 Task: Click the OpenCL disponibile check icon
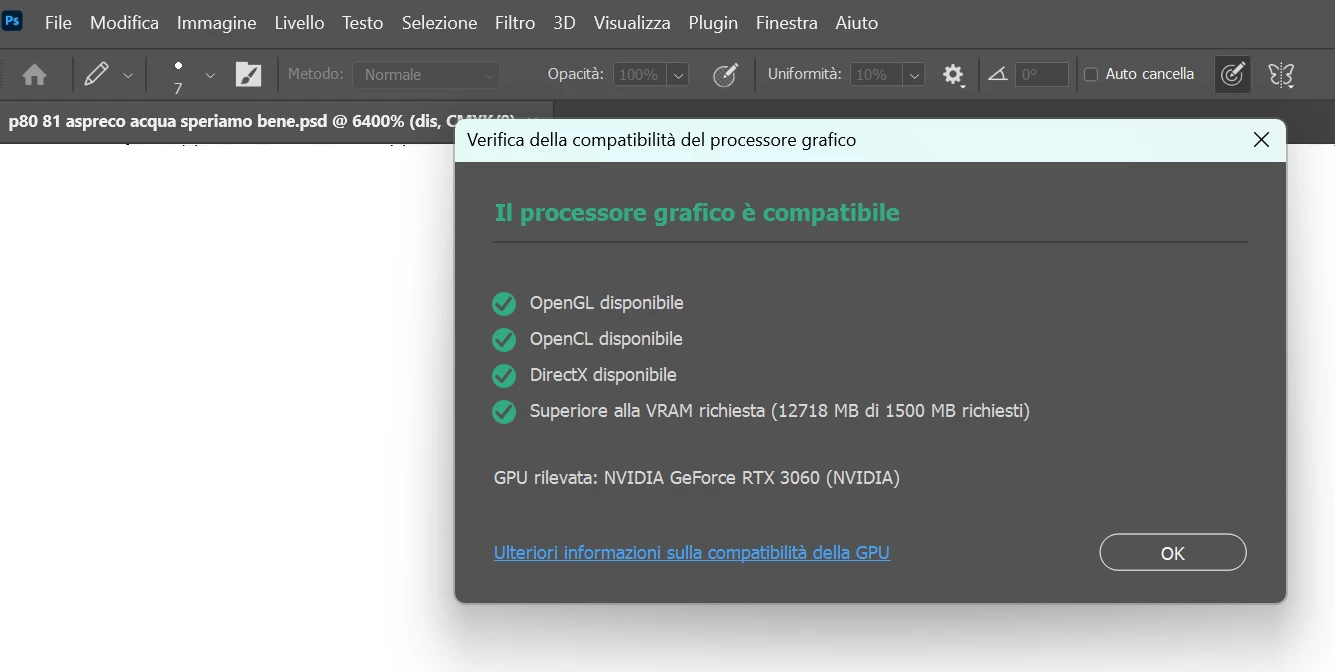[504, 340]
